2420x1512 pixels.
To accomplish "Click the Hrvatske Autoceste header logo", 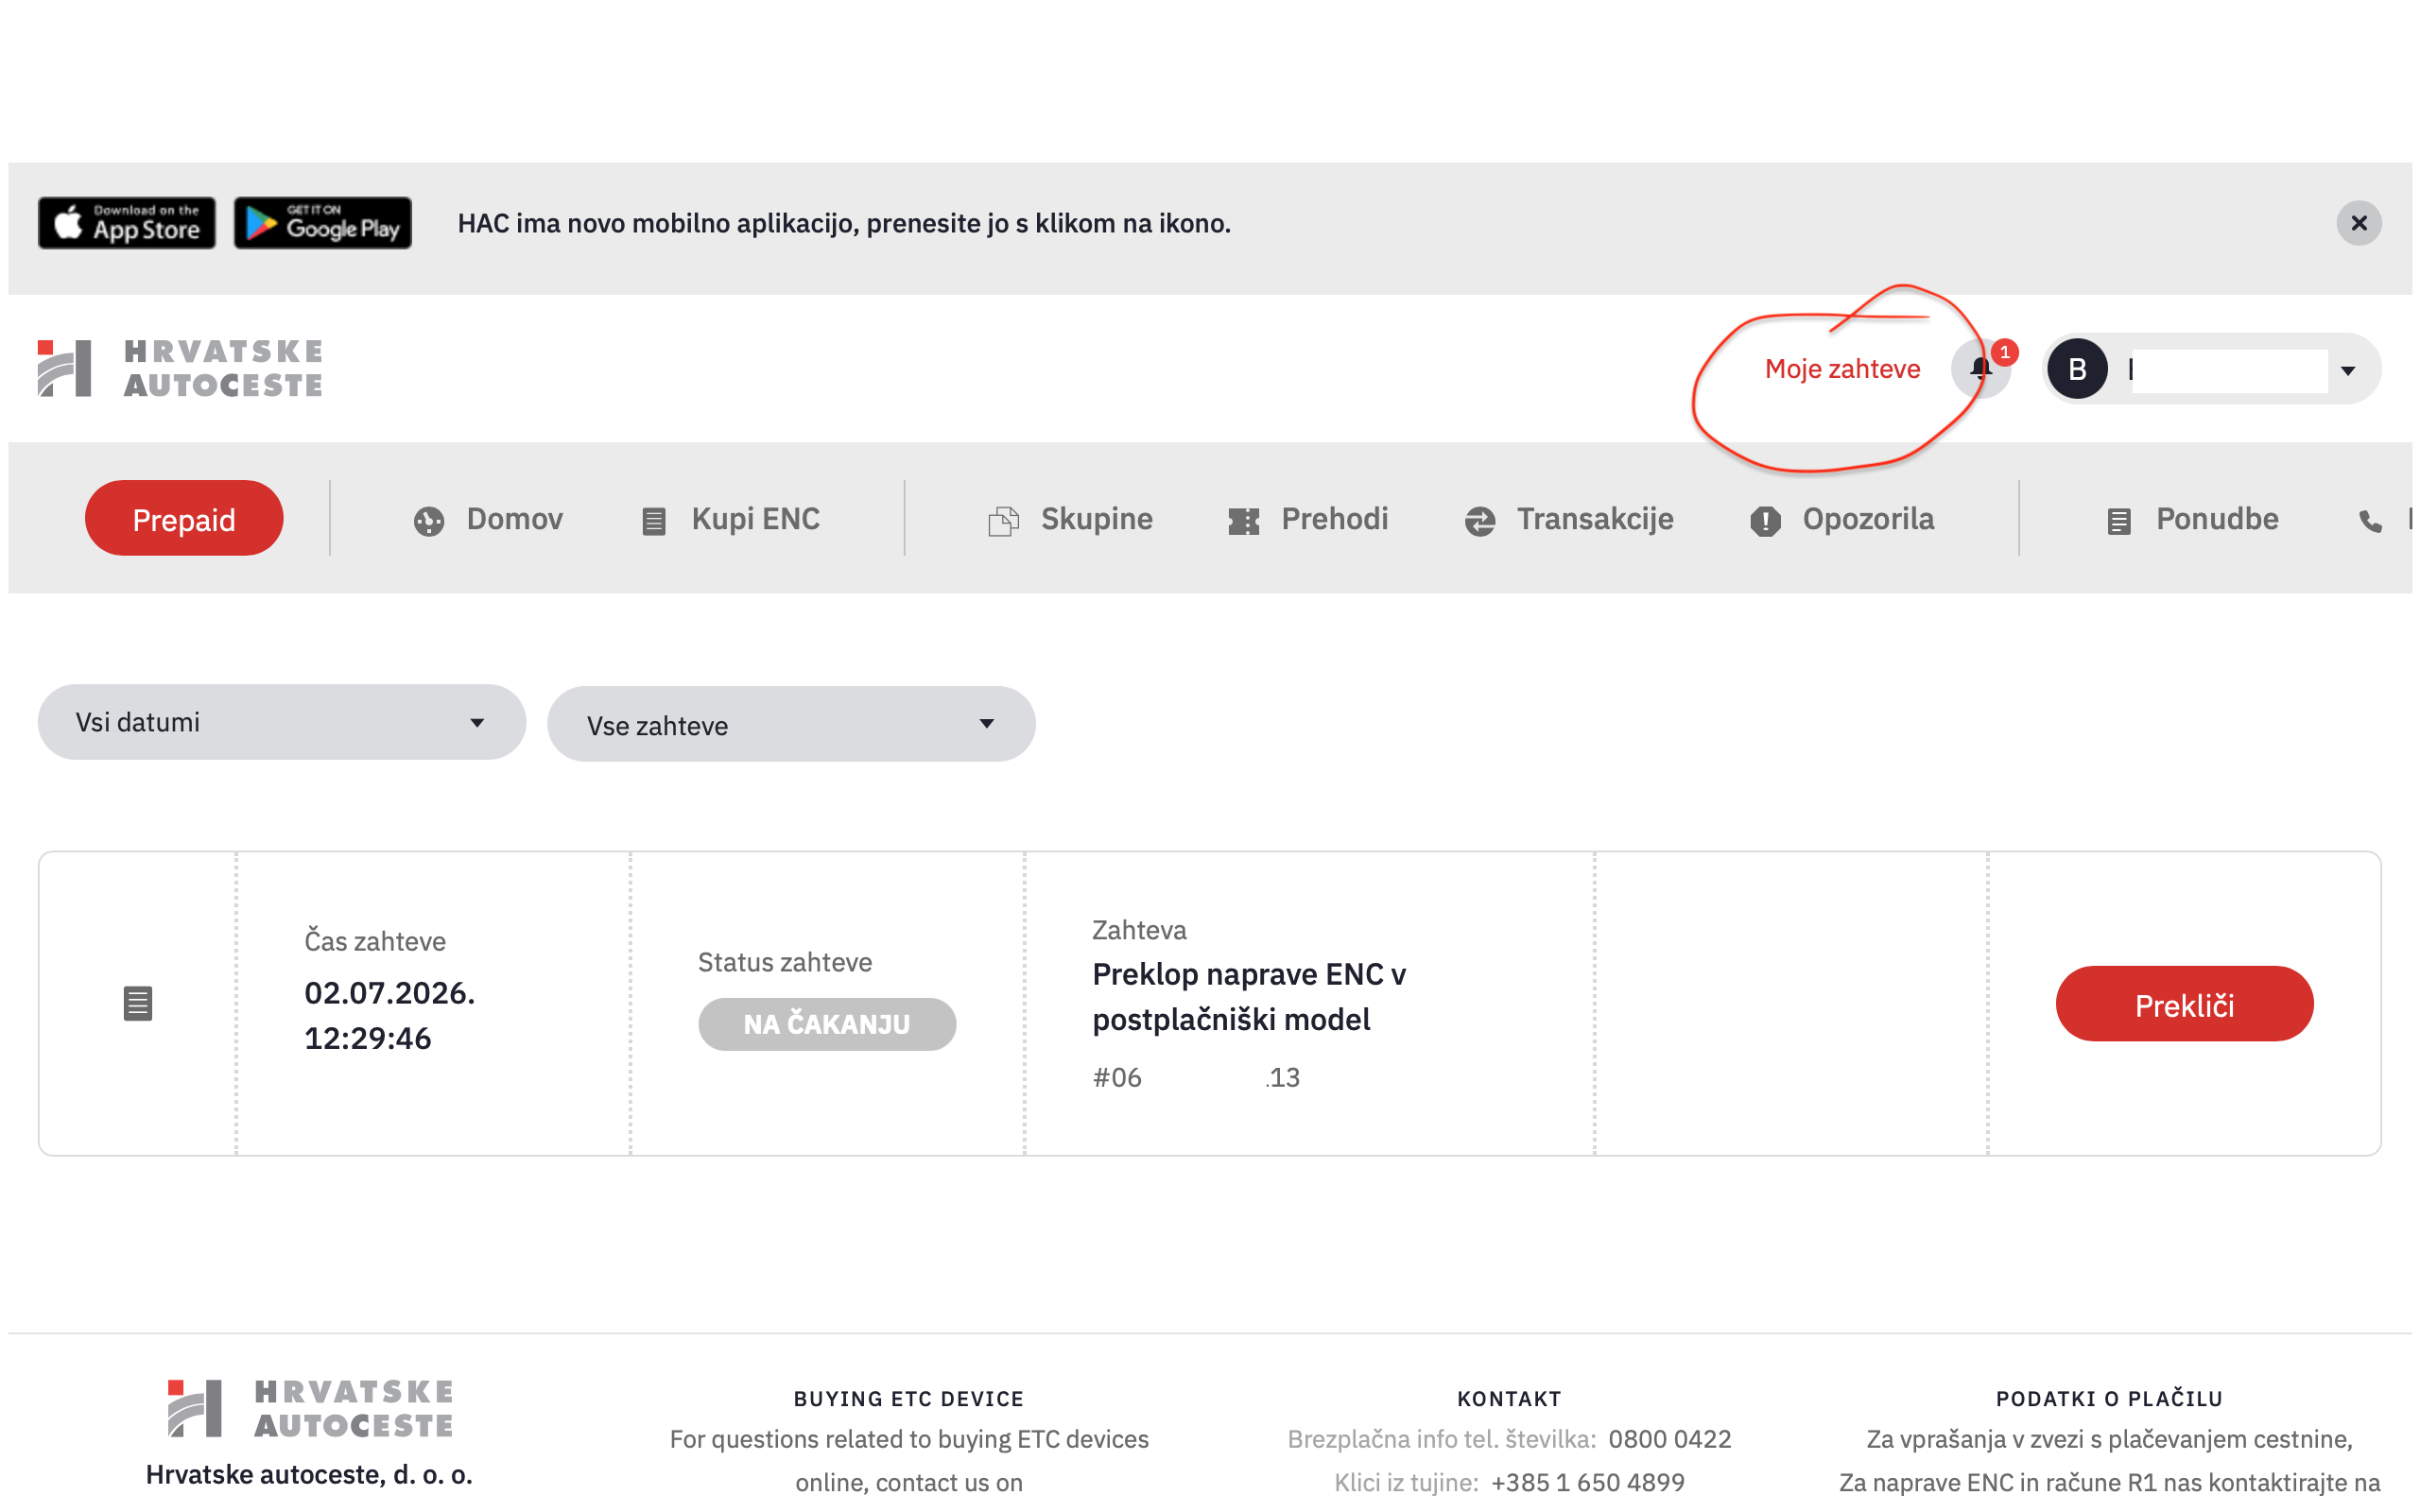I will tap(180, 368).
